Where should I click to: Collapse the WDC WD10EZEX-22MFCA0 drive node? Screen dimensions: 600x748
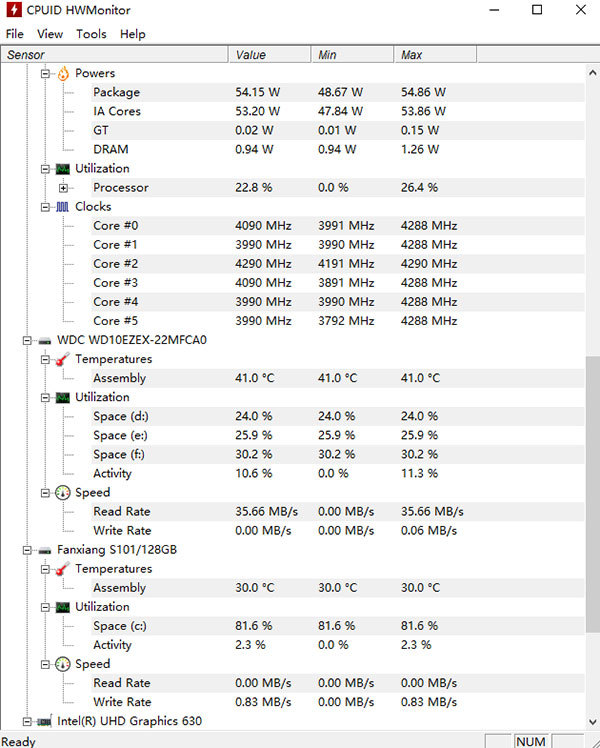pos(26,340)
